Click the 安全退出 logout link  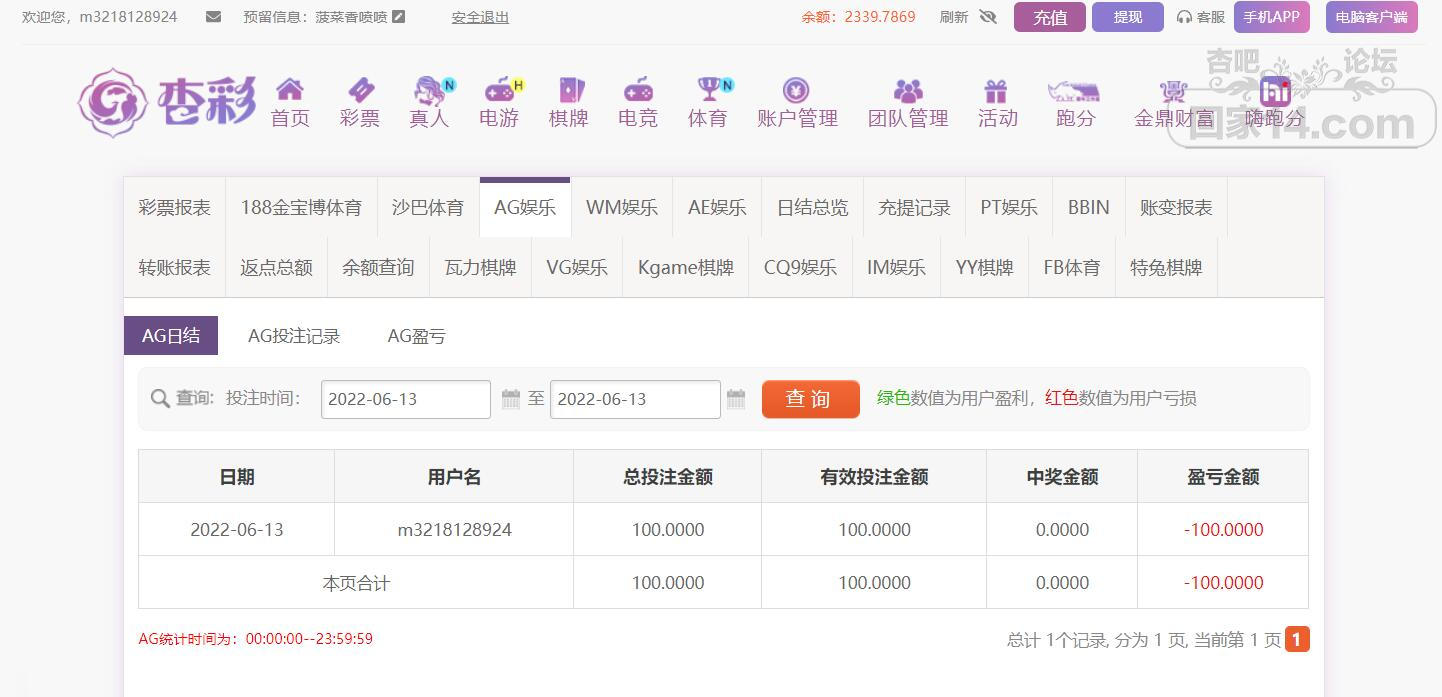click(x=480, y=17)
